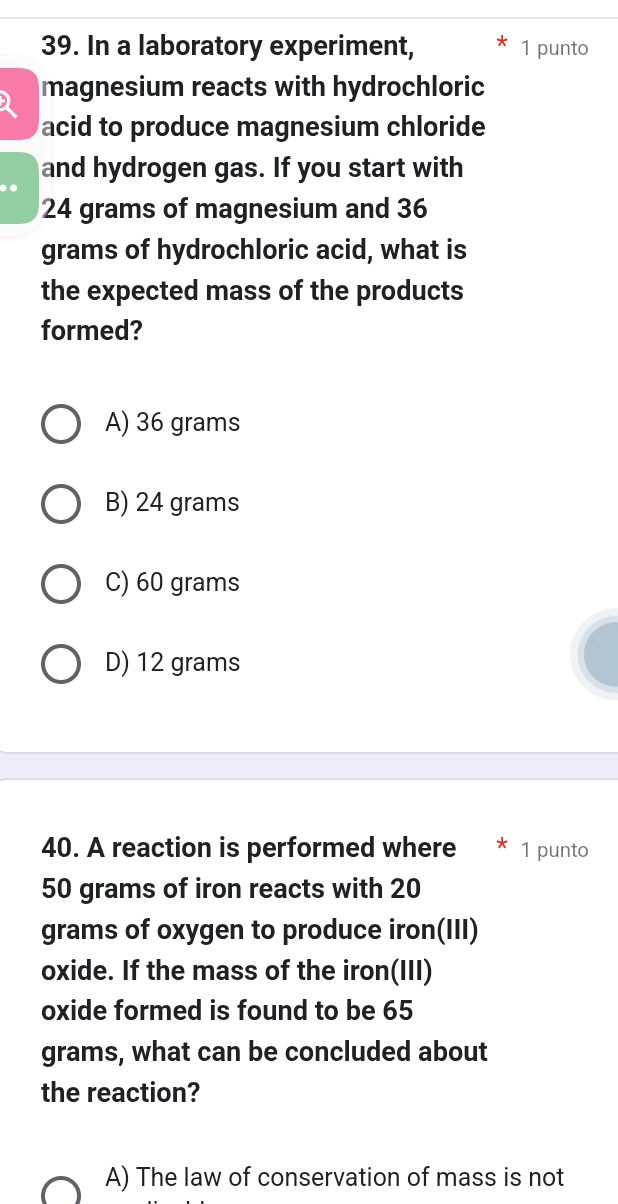This screenshot has height=1204, width=618.
Task: Click the divider bar between the questions
Action: 309,766
